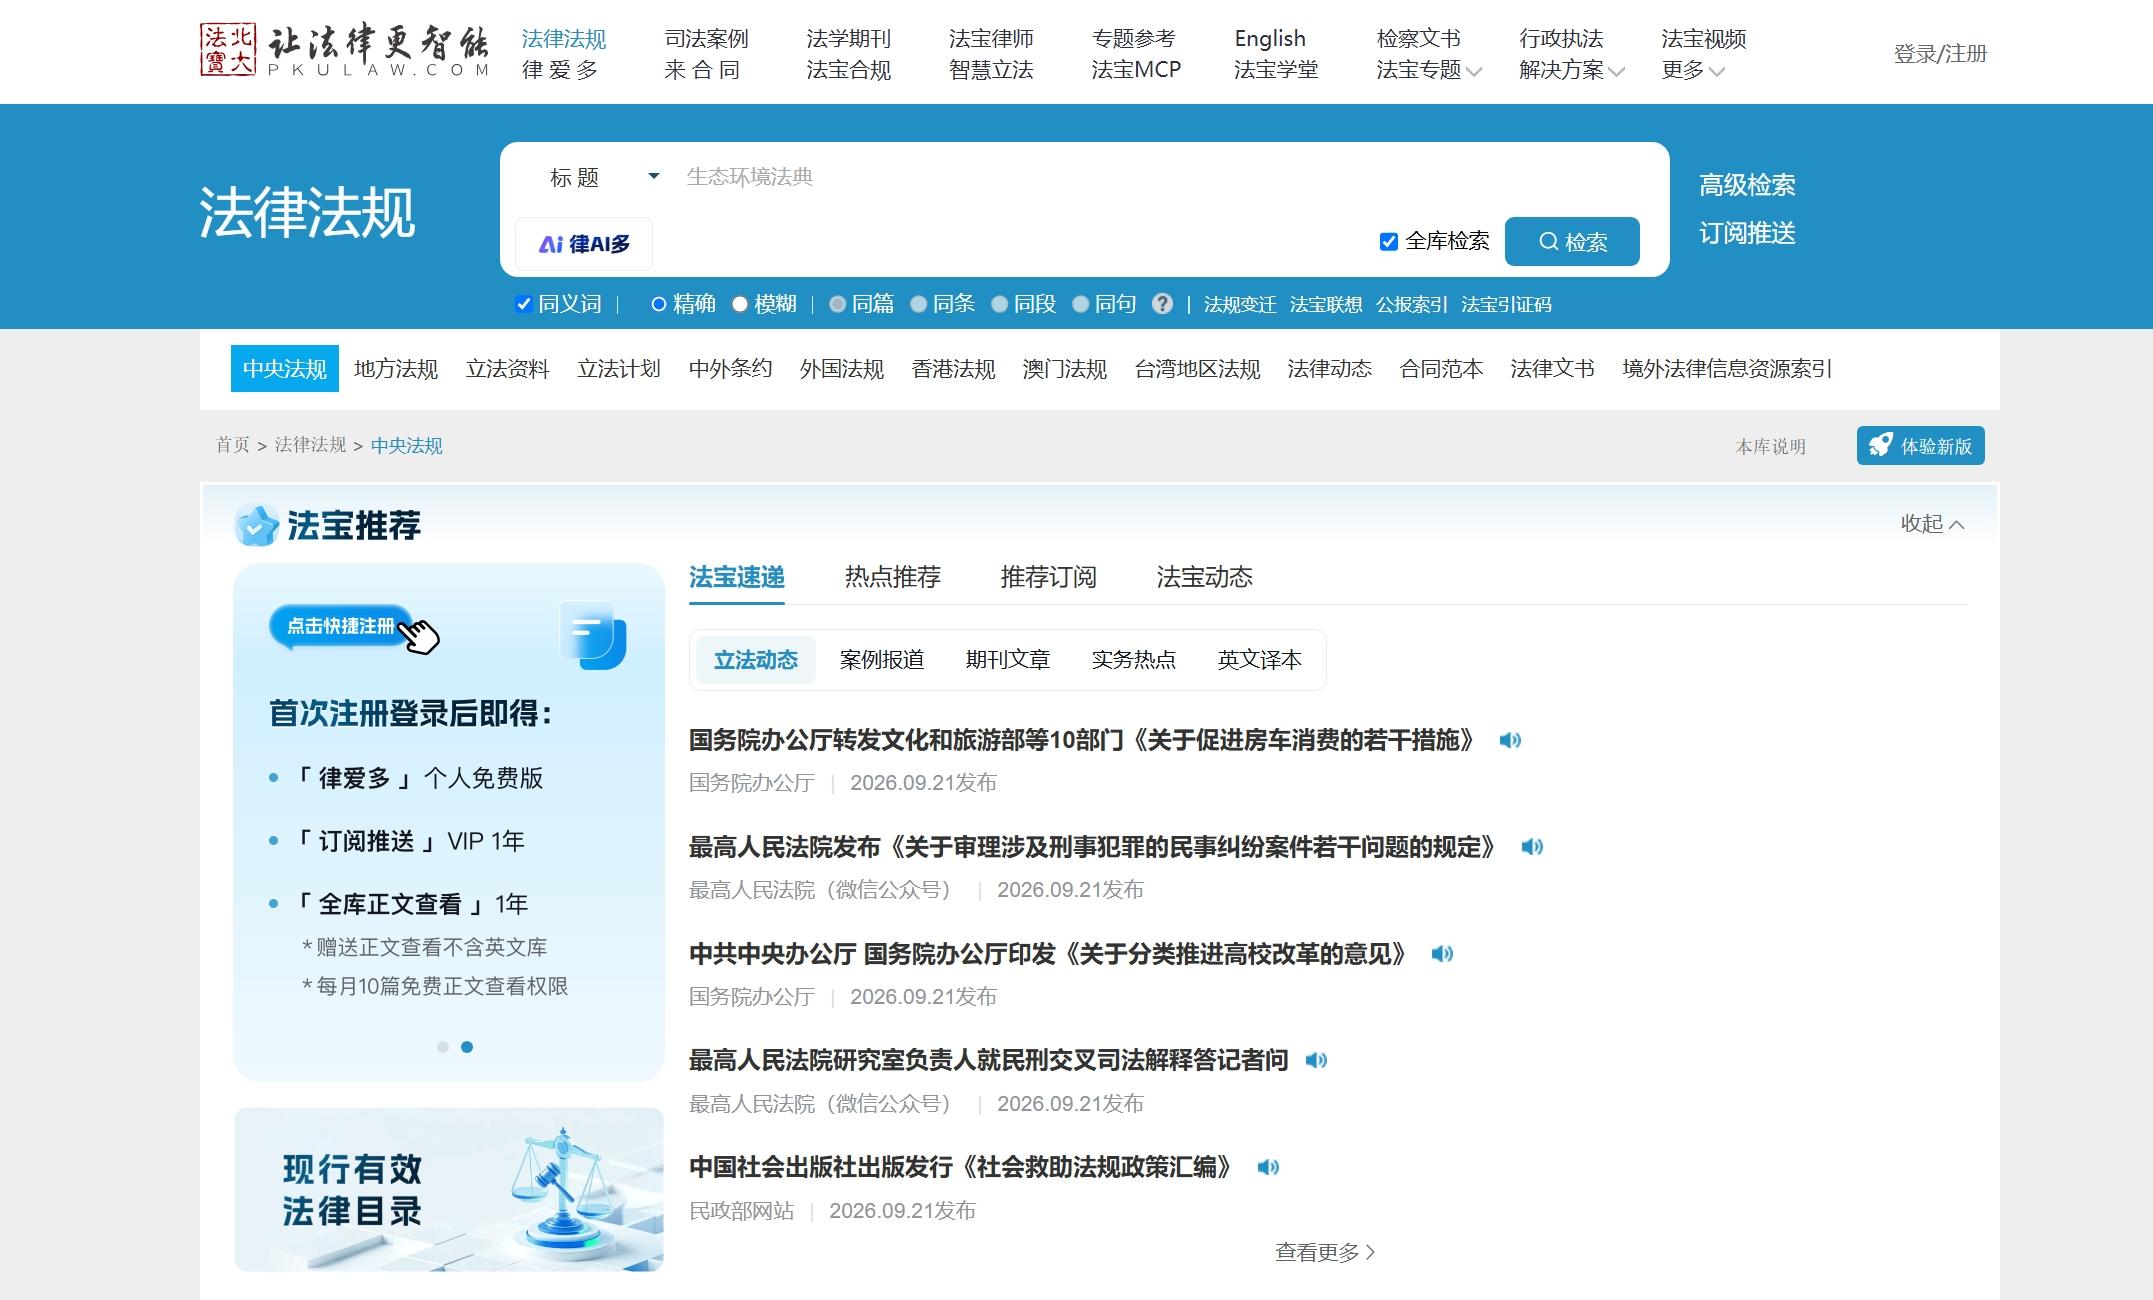Screen dimensions: 2153x1300
Task: Open the 法宝MCP navigation item
Action: click(x=1136, y=70)
